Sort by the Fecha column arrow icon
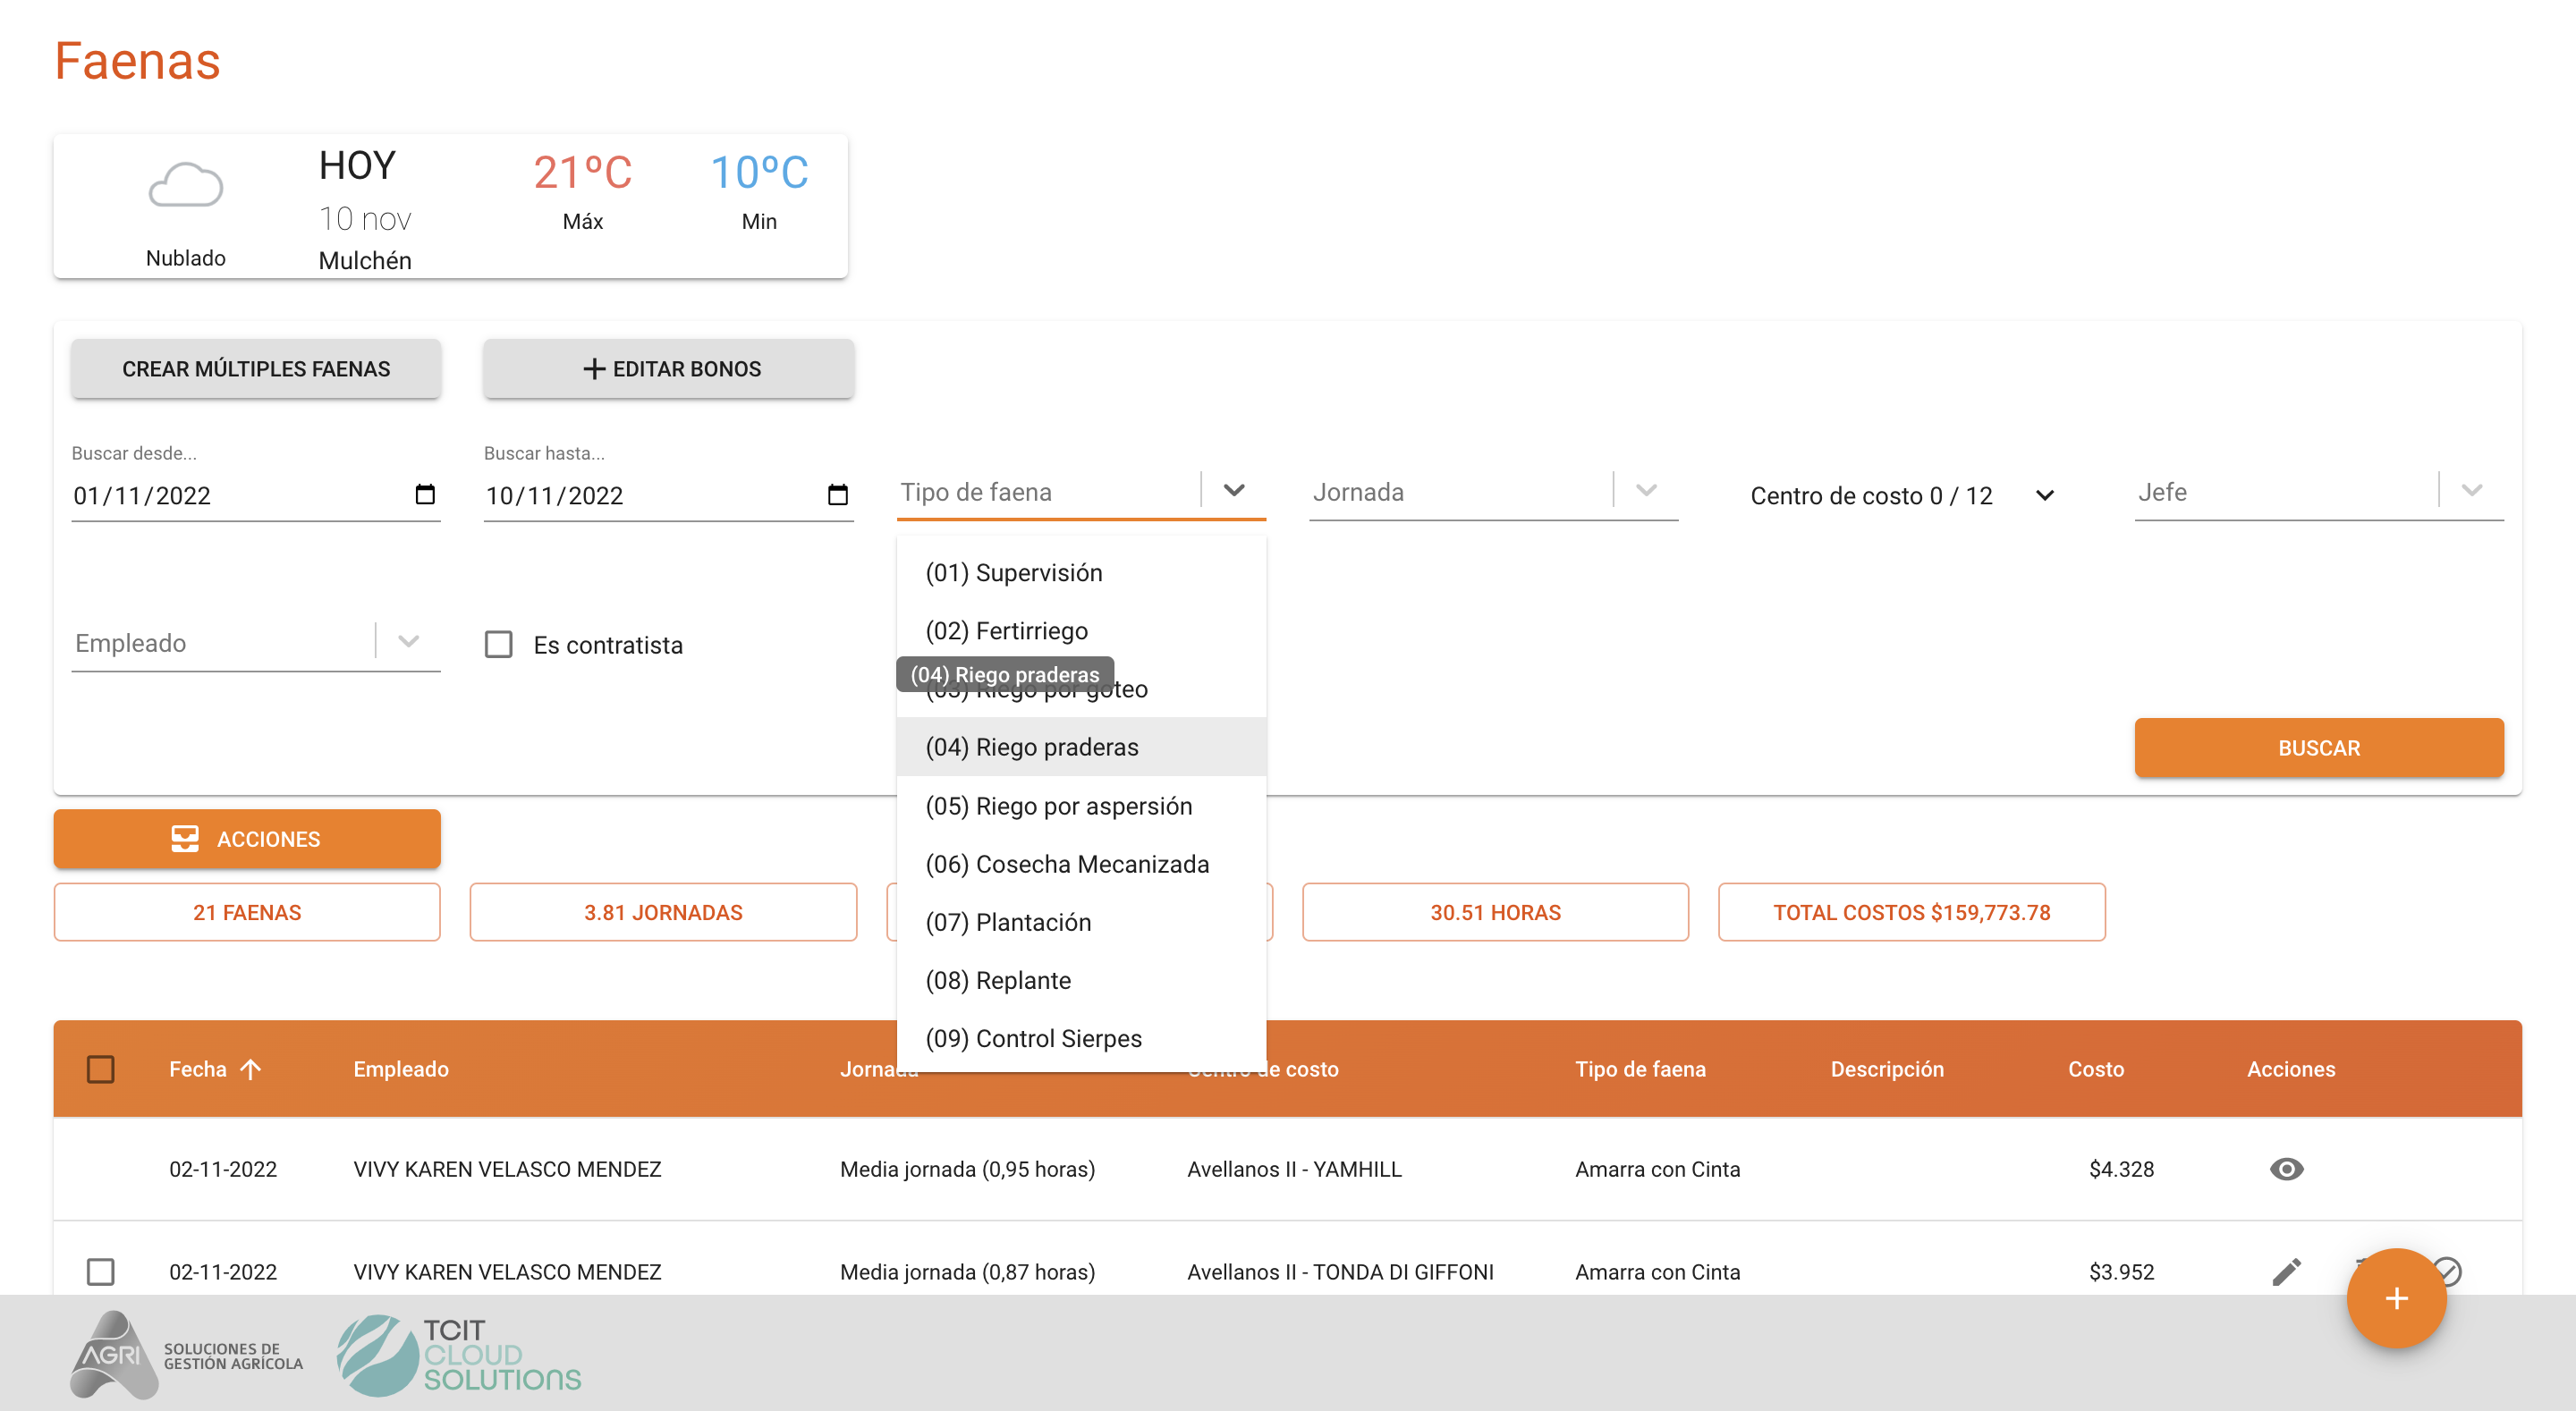This screenshot has height=1411, width=2576. 251,1069
